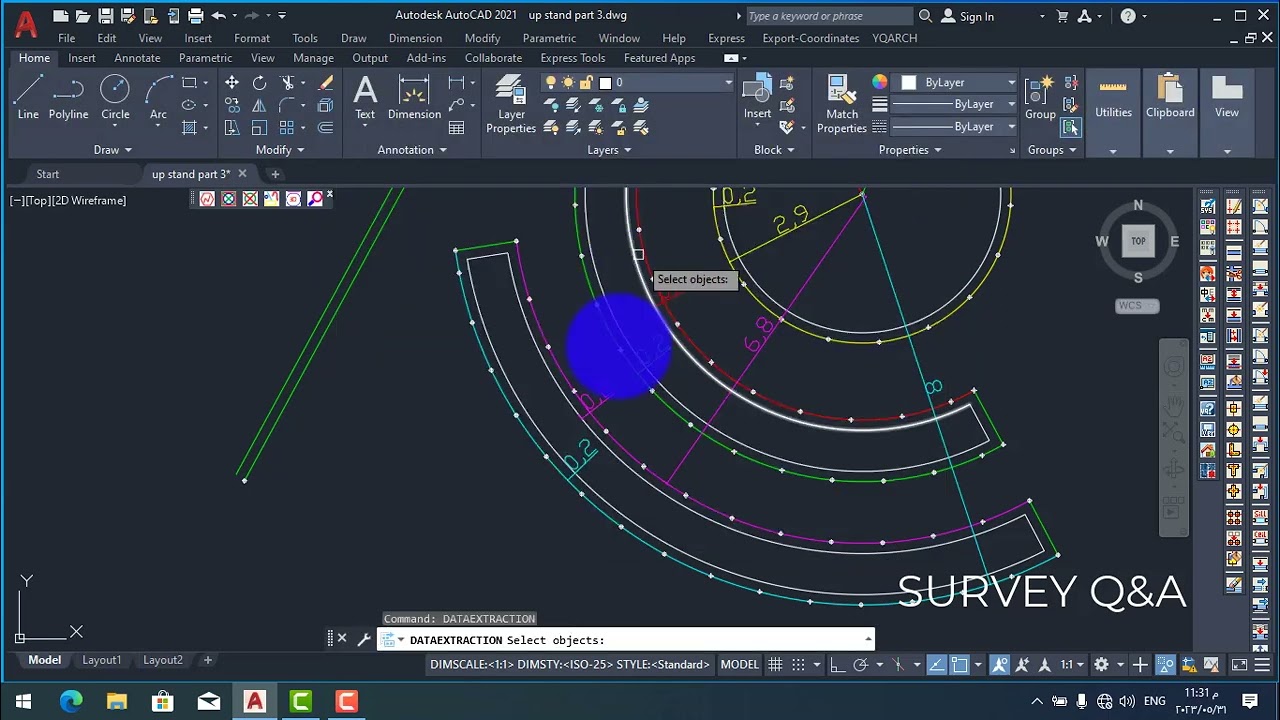Activate the Scale tool
1280x720 pixels.
259,128
